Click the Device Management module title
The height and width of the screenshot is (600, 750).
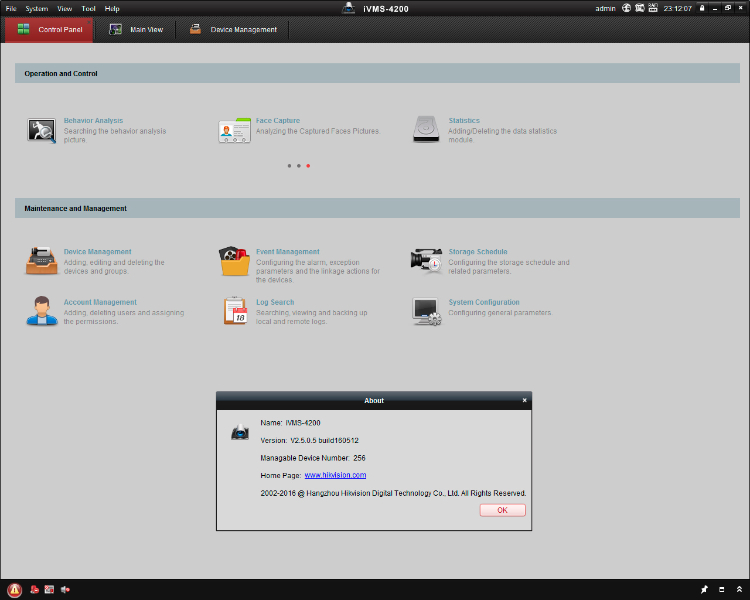click(98, 252)
